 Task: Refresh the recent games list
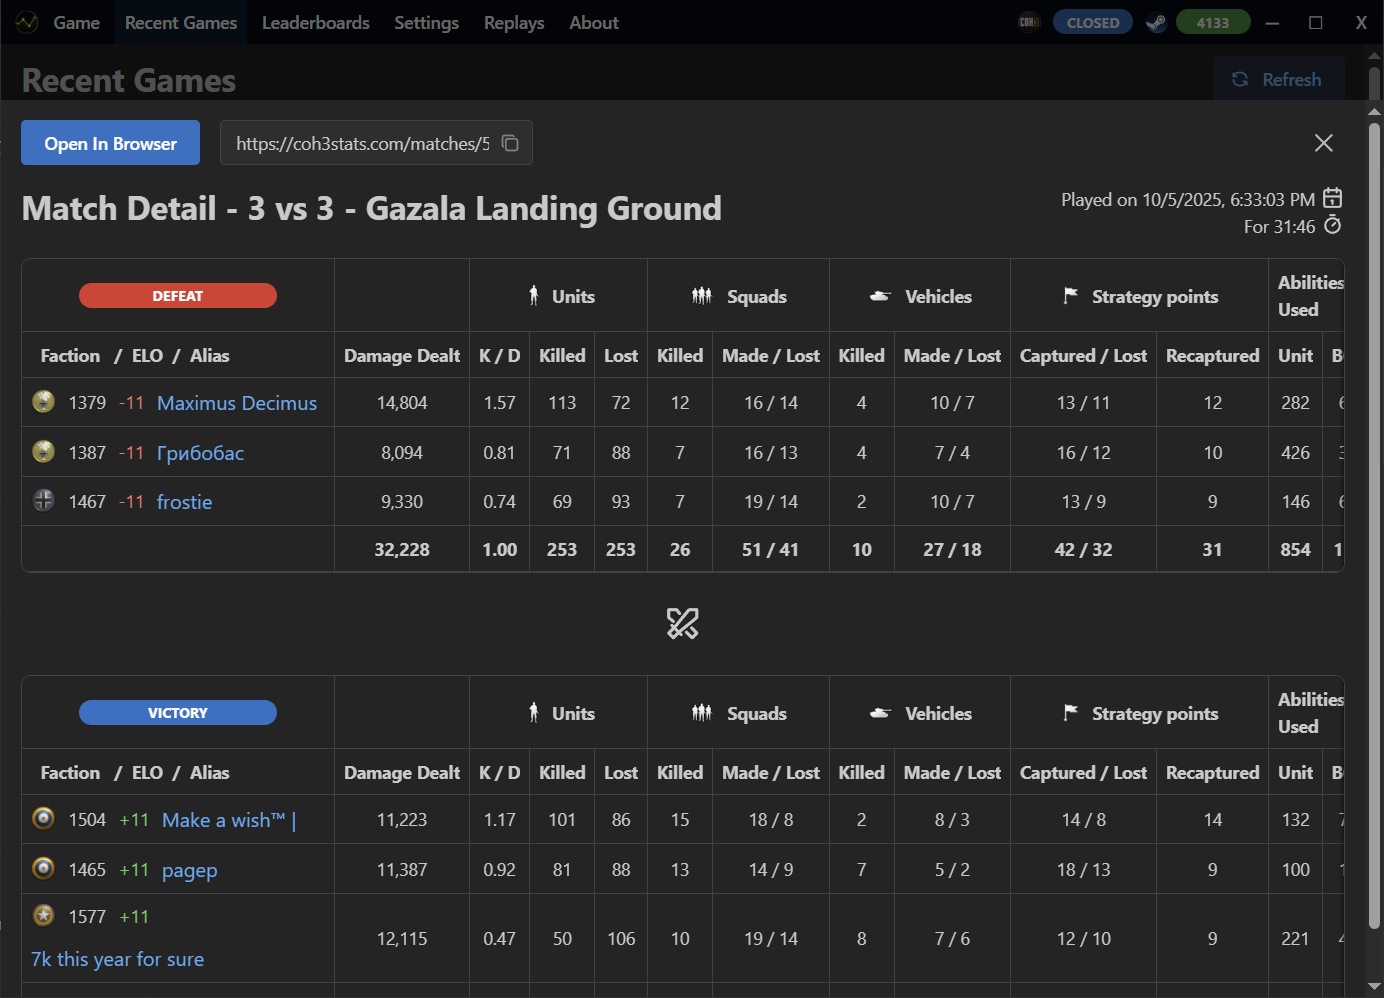click(1278, 79)
